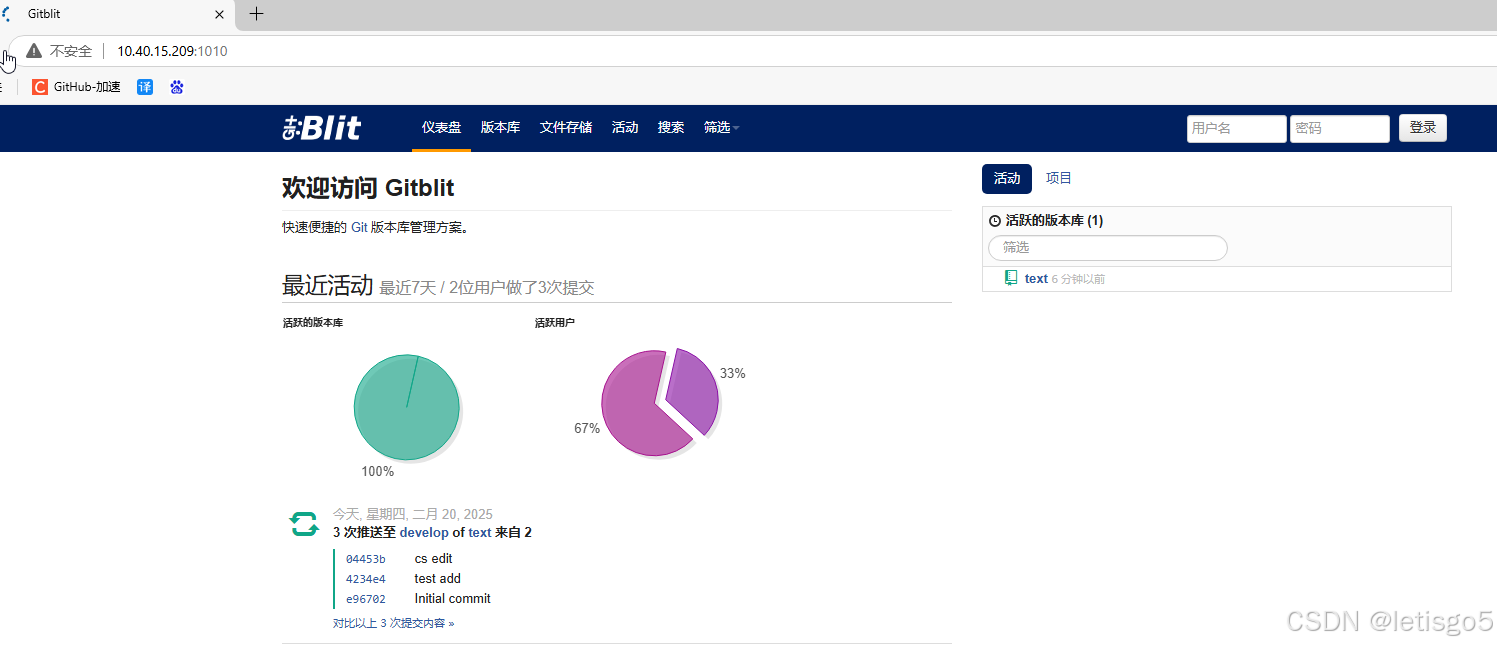1497x647 pixels.
Task: Click the insecure-site warning triangle icon
Action: point(34,51)
